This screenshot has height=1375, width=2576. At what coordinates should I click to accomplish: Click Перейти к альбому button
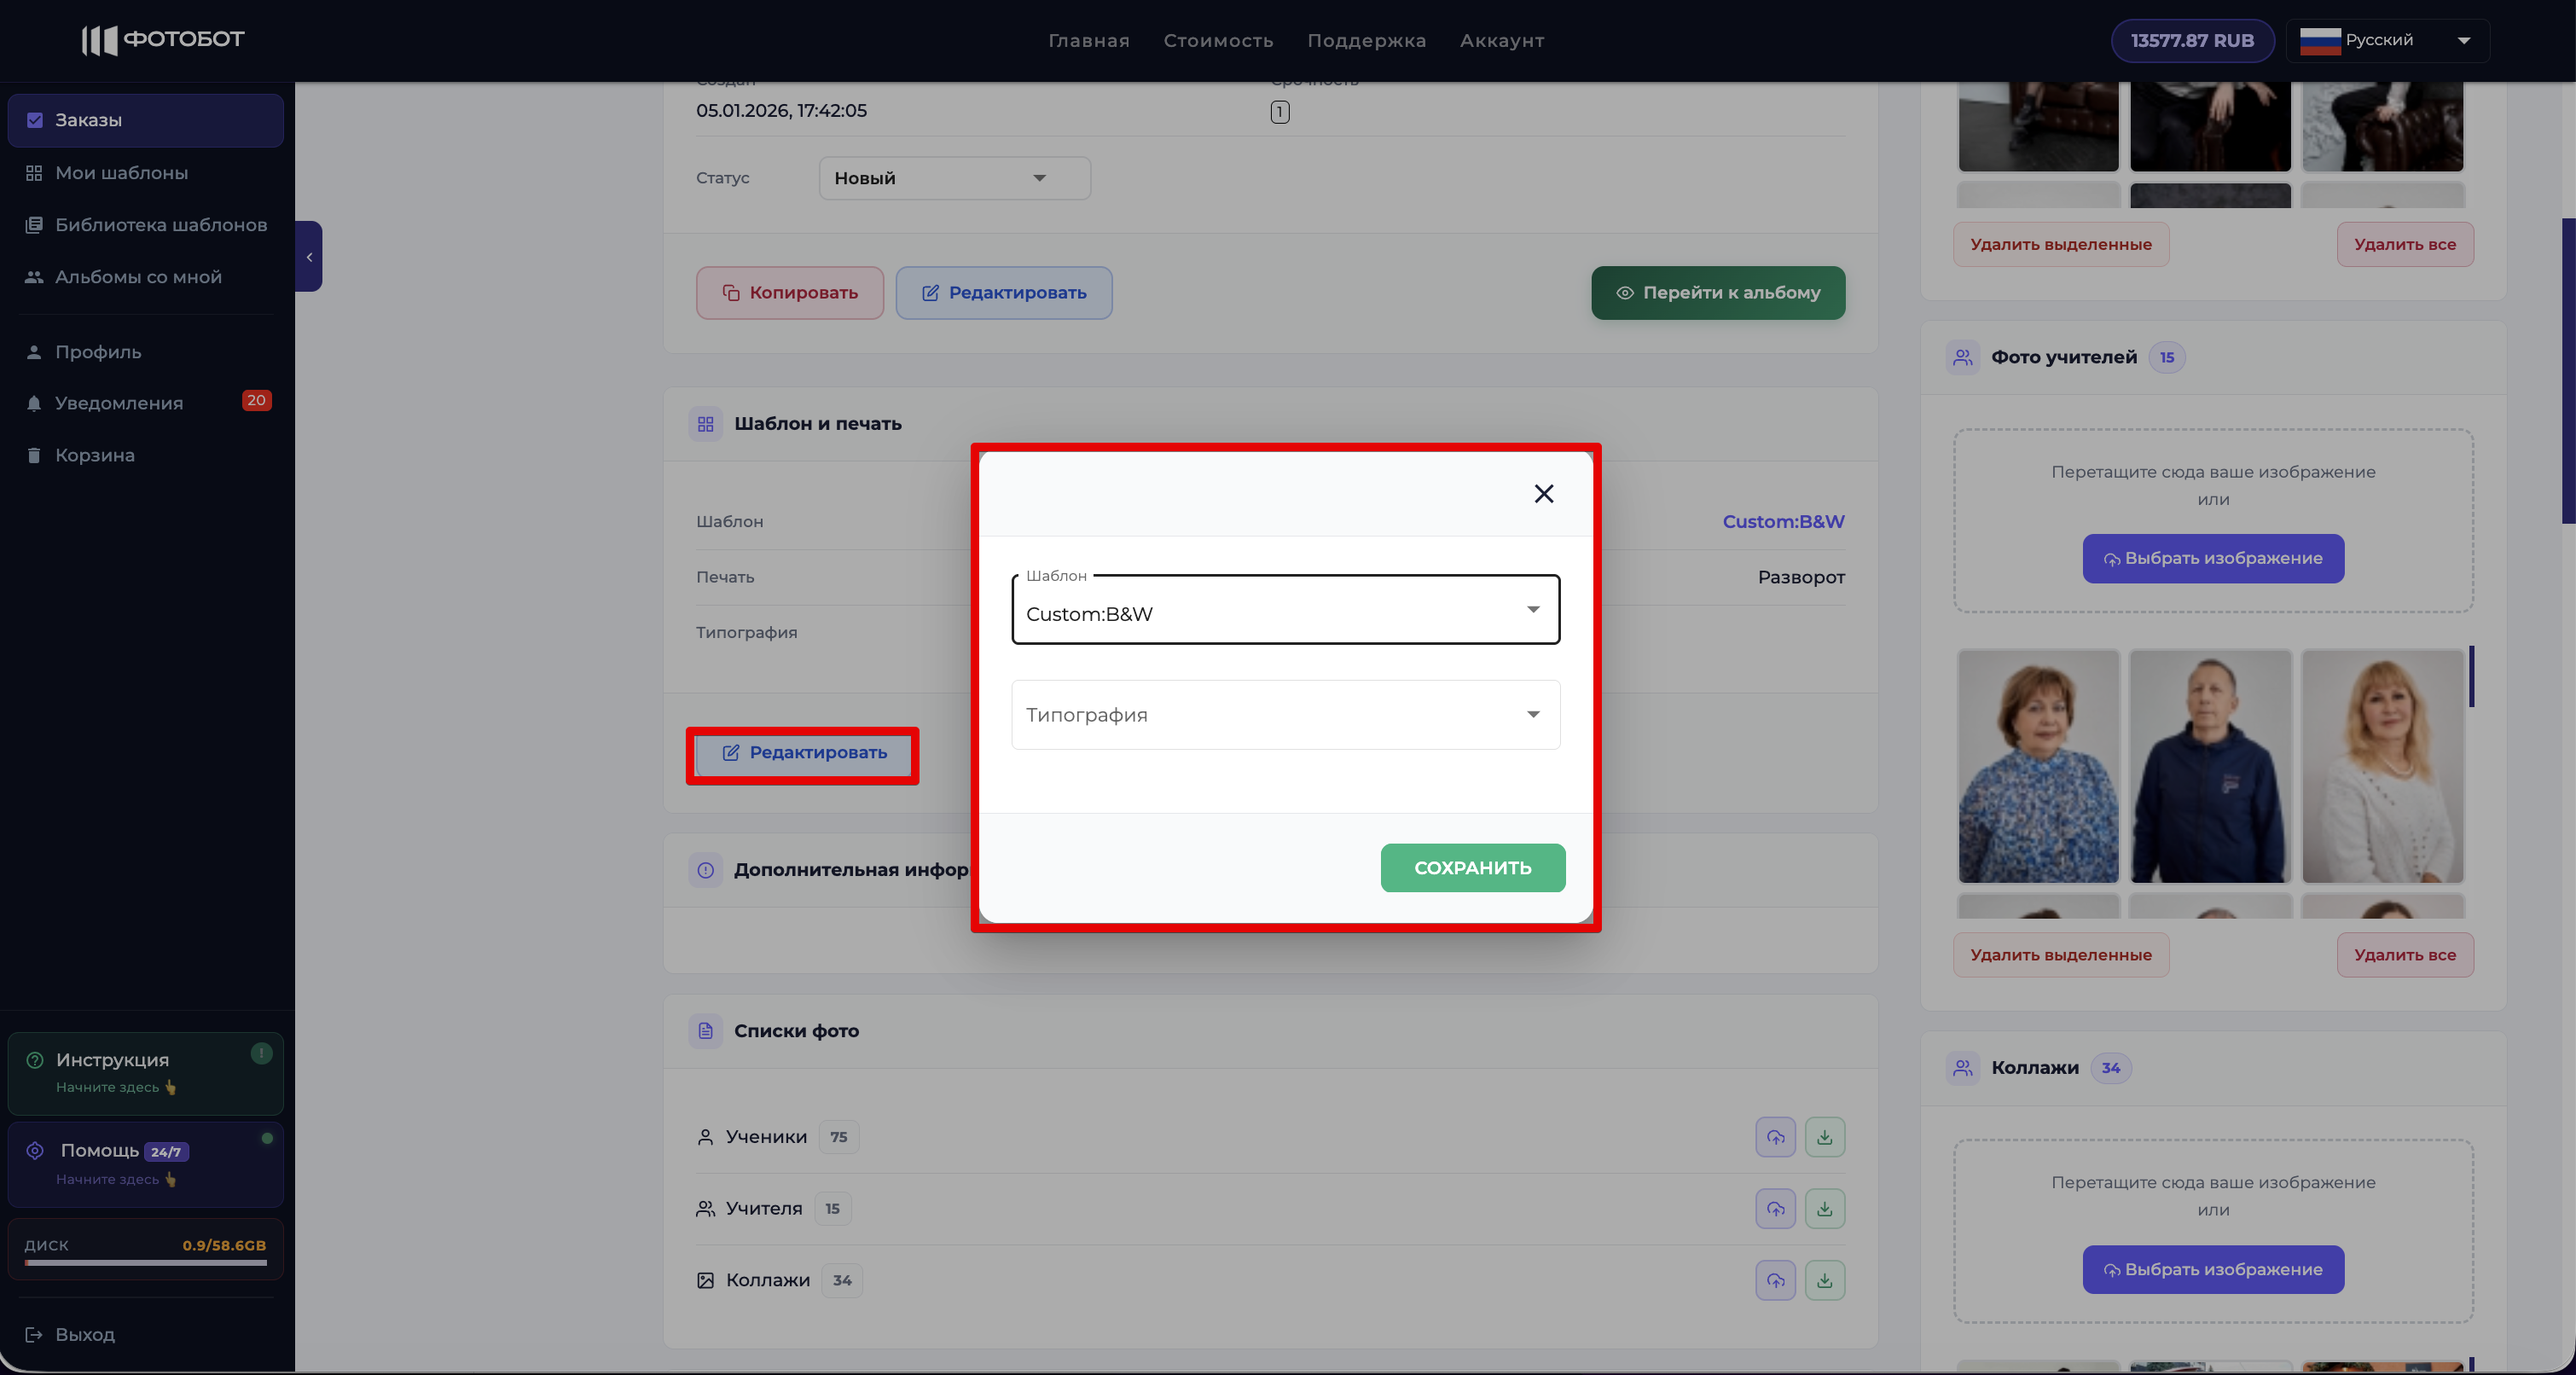click(x=1718, y=293)
